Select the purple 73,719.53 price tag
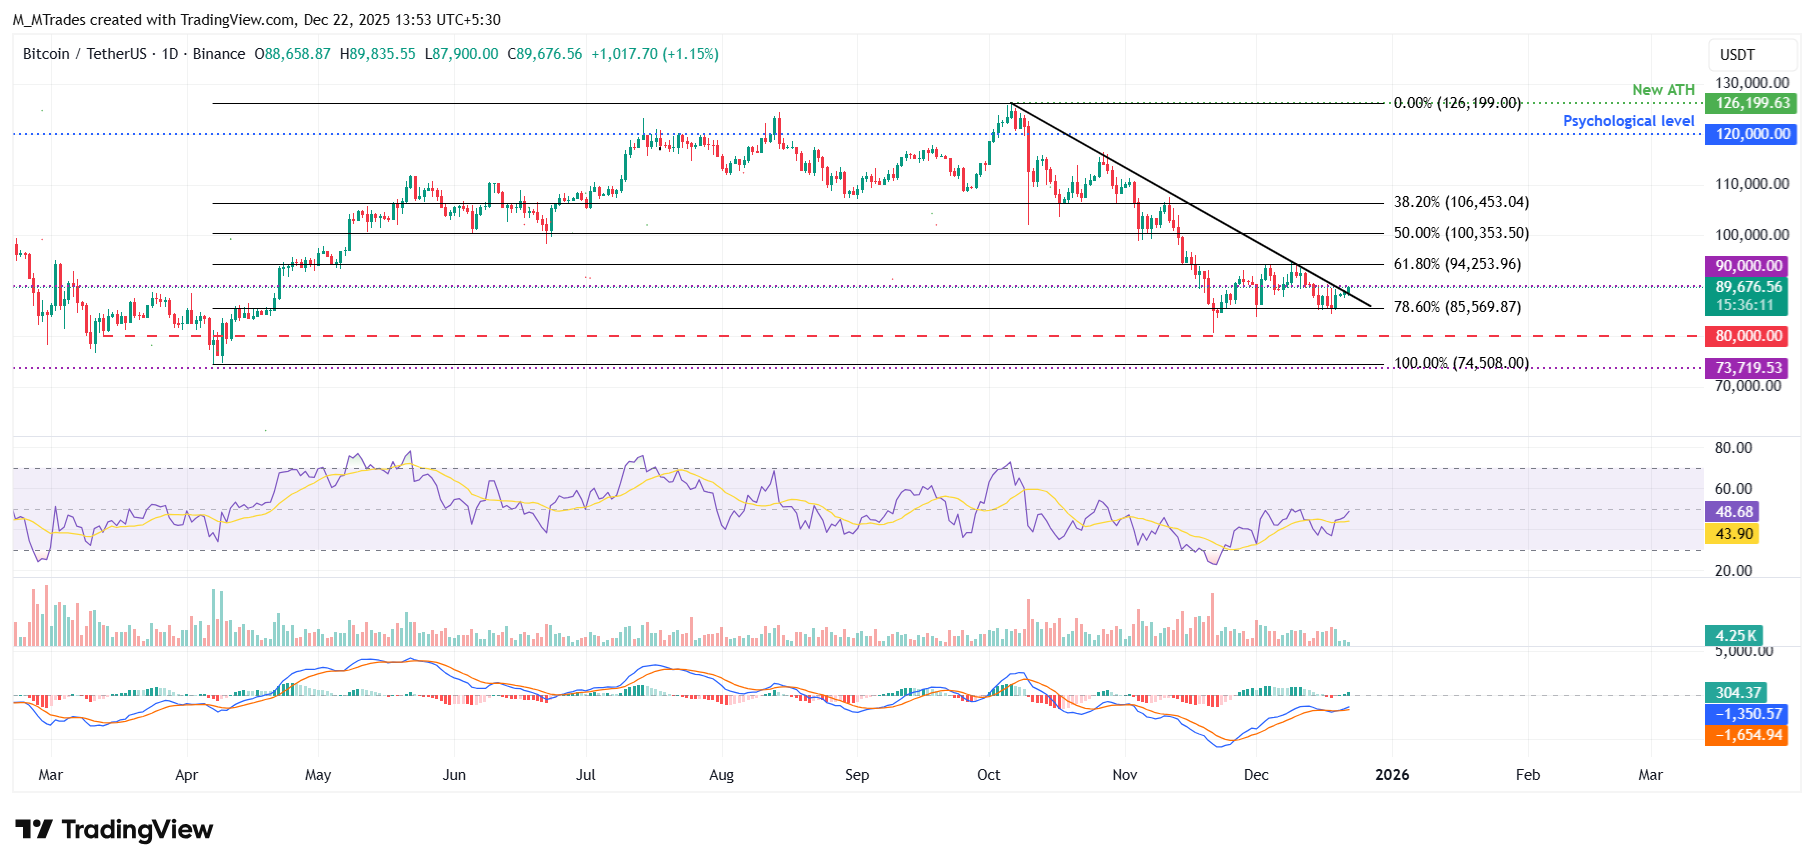 coord(1748,368)
